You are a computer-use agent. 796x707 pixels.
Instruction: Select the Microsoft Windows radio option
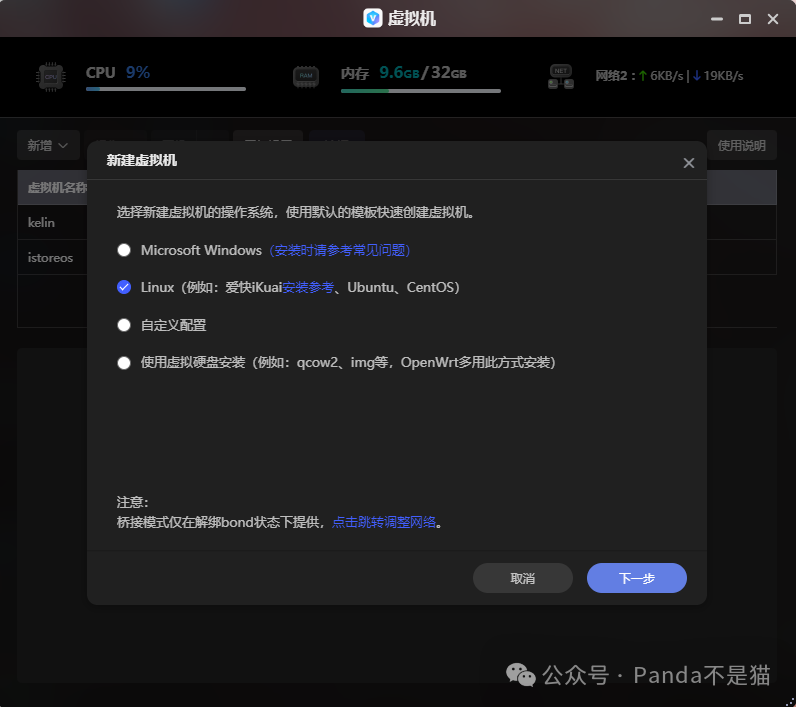[x=124, y=250]
